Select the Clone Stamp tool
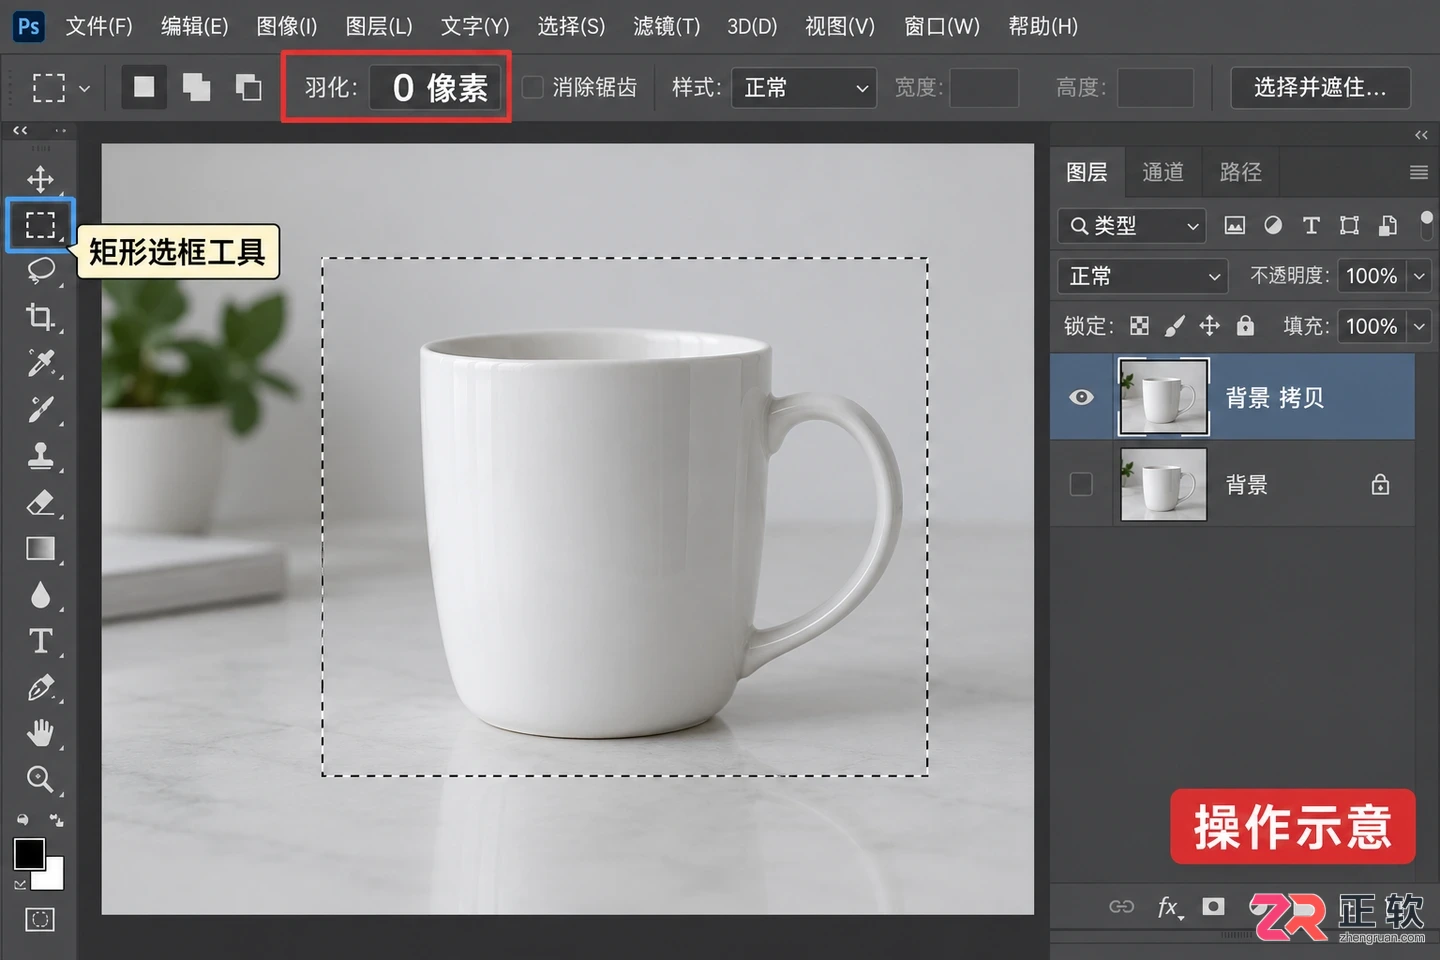The image size is (1440, 960). (x=40, y=456)
